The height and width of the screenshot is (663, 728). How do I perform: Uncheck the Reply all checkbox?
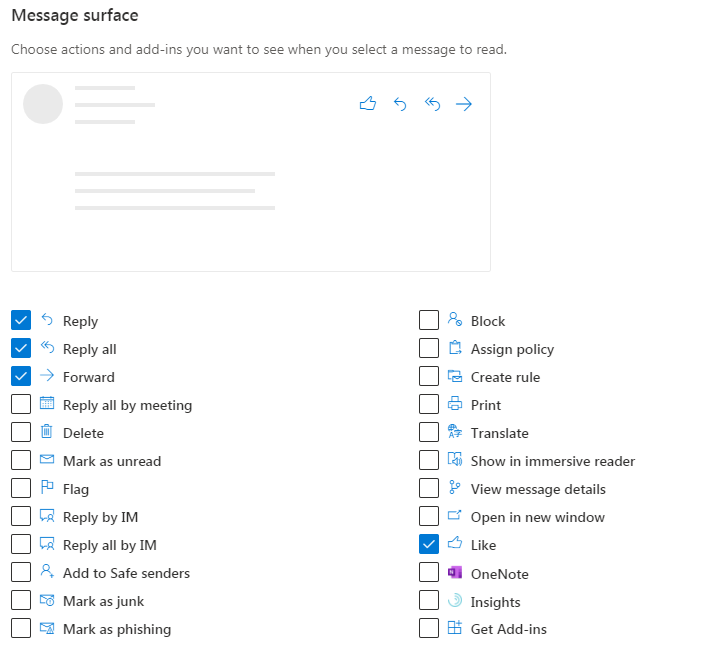[x=21, y=348]
